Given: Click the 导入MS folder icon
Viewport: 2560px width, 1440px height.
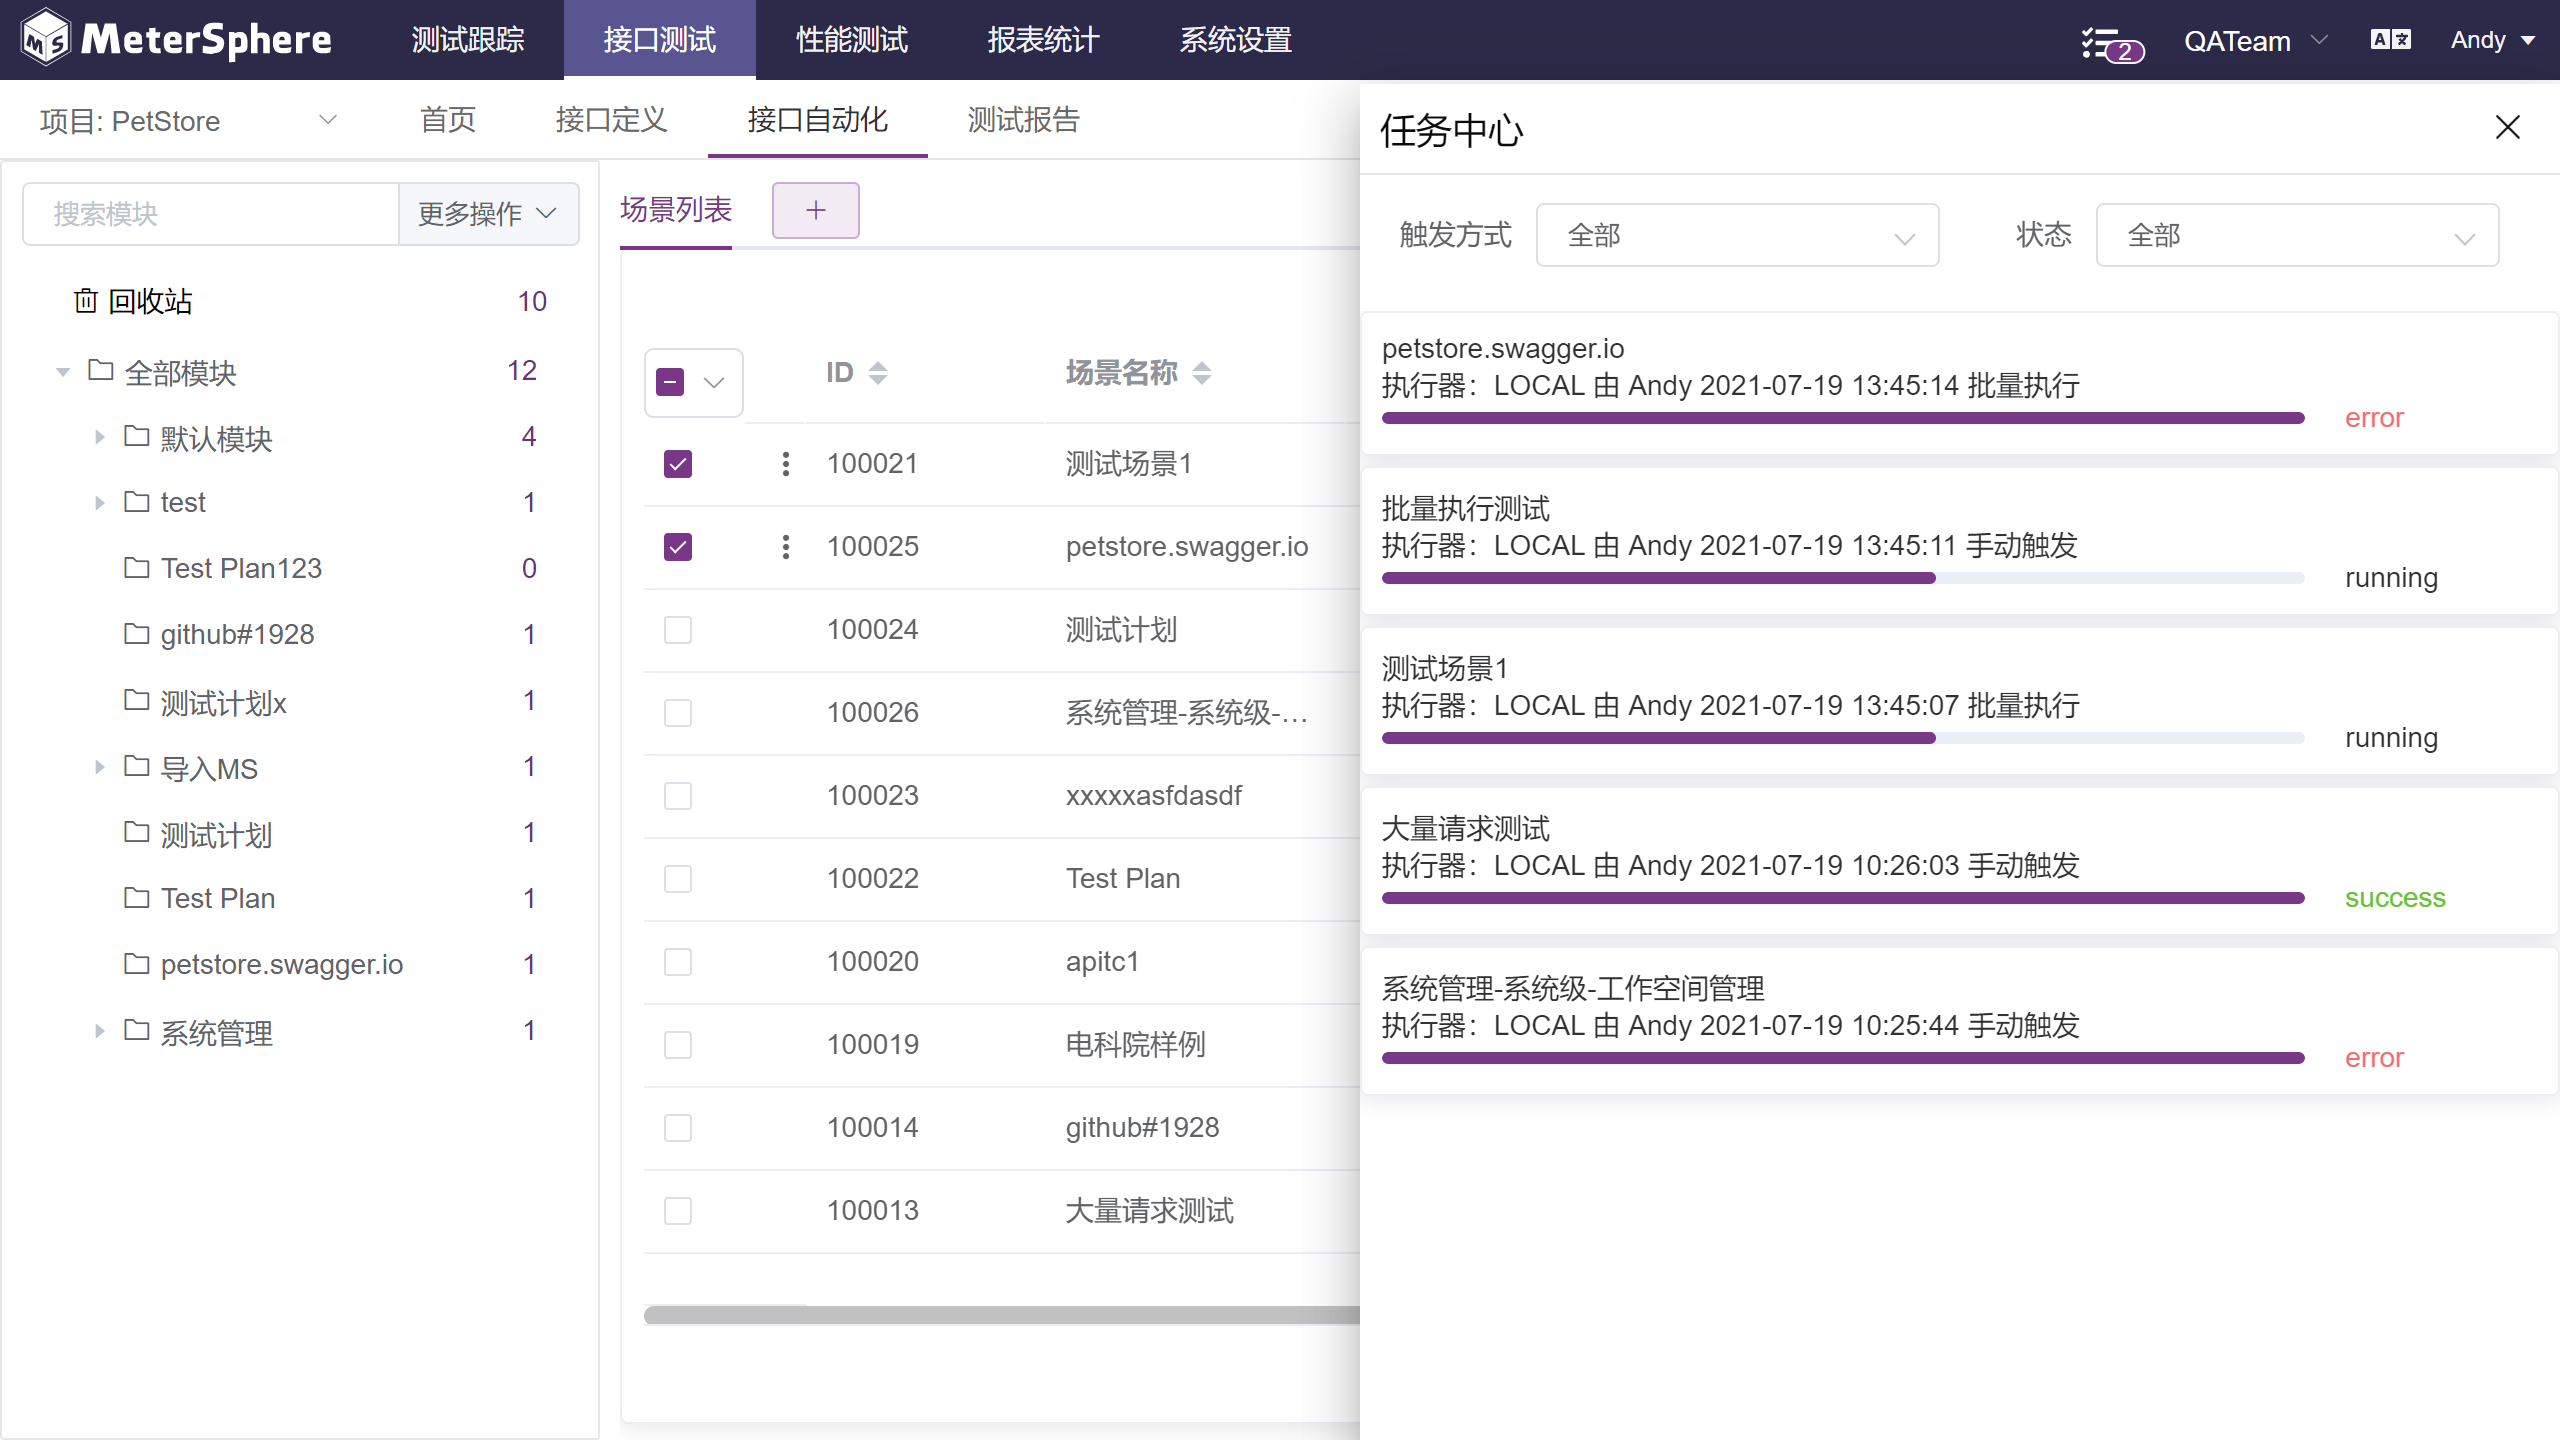Looking at the screenshot, I should (x=136, y=766).
